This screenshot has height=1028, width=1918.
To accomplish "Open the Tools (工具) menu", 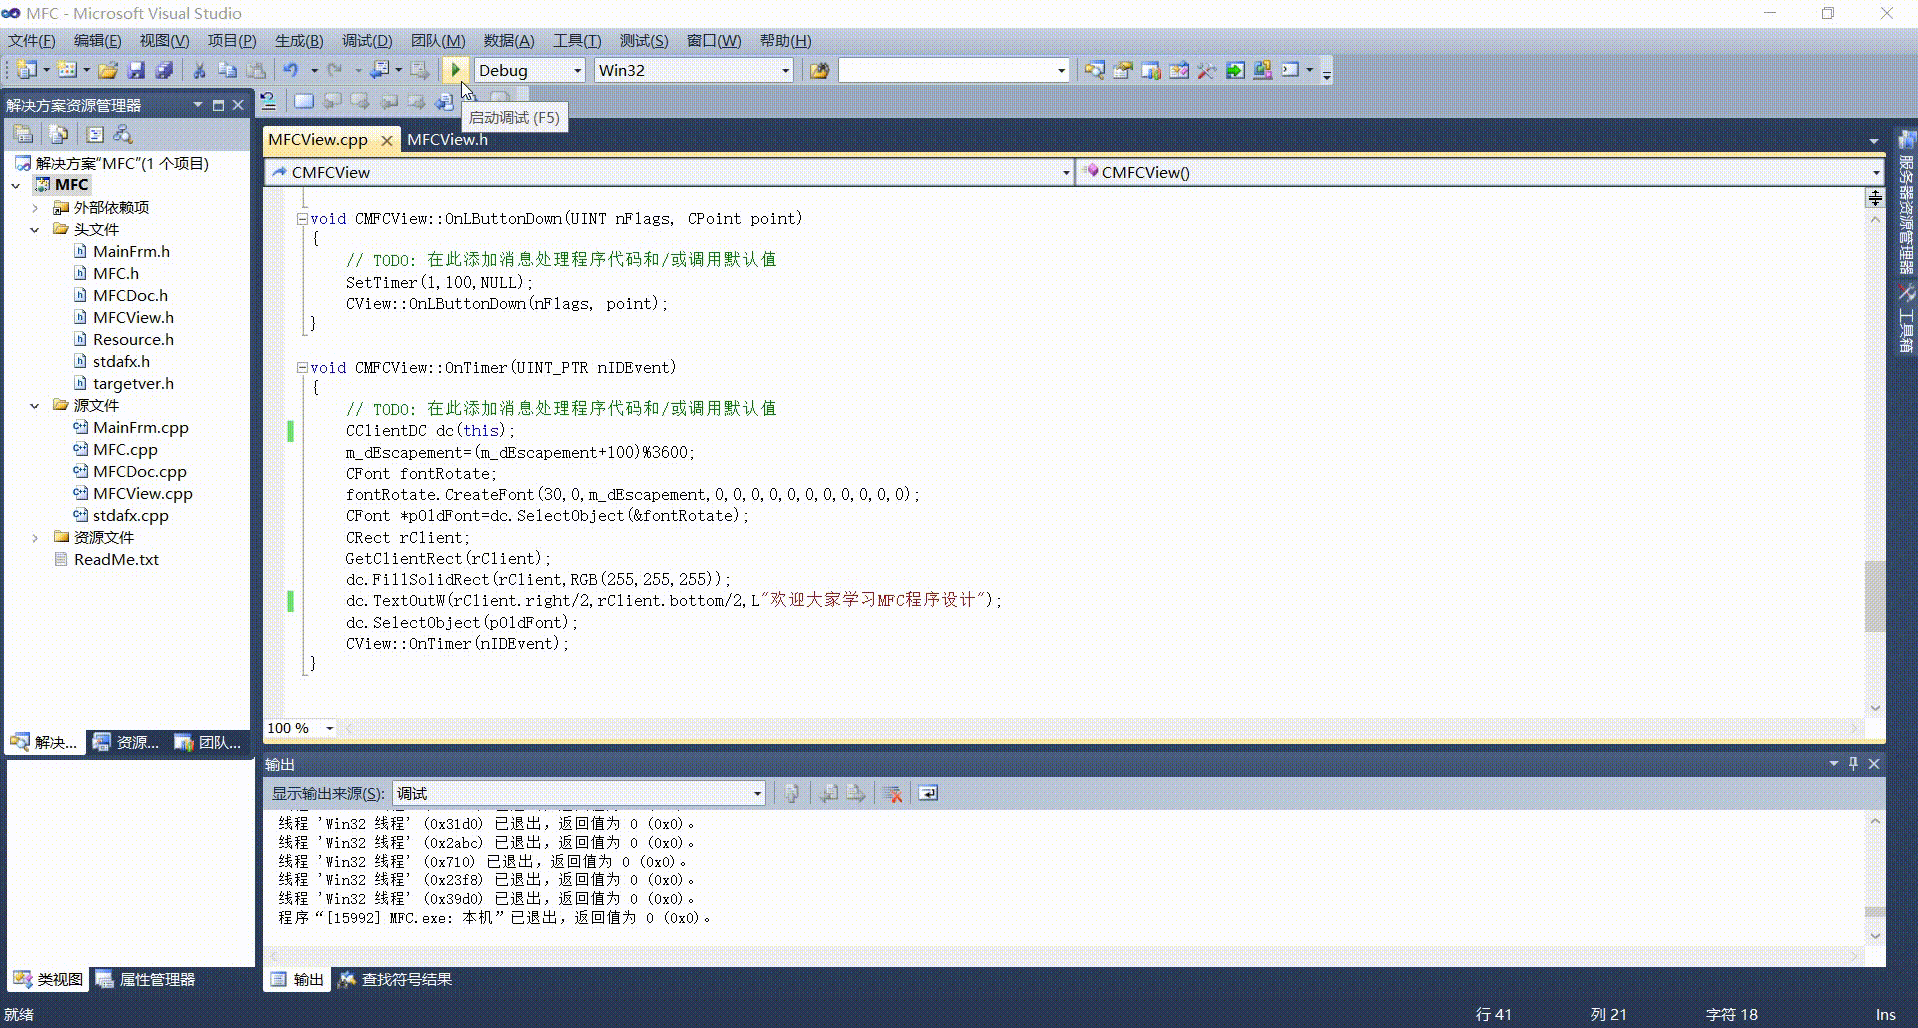I will [x=577, y=41].
